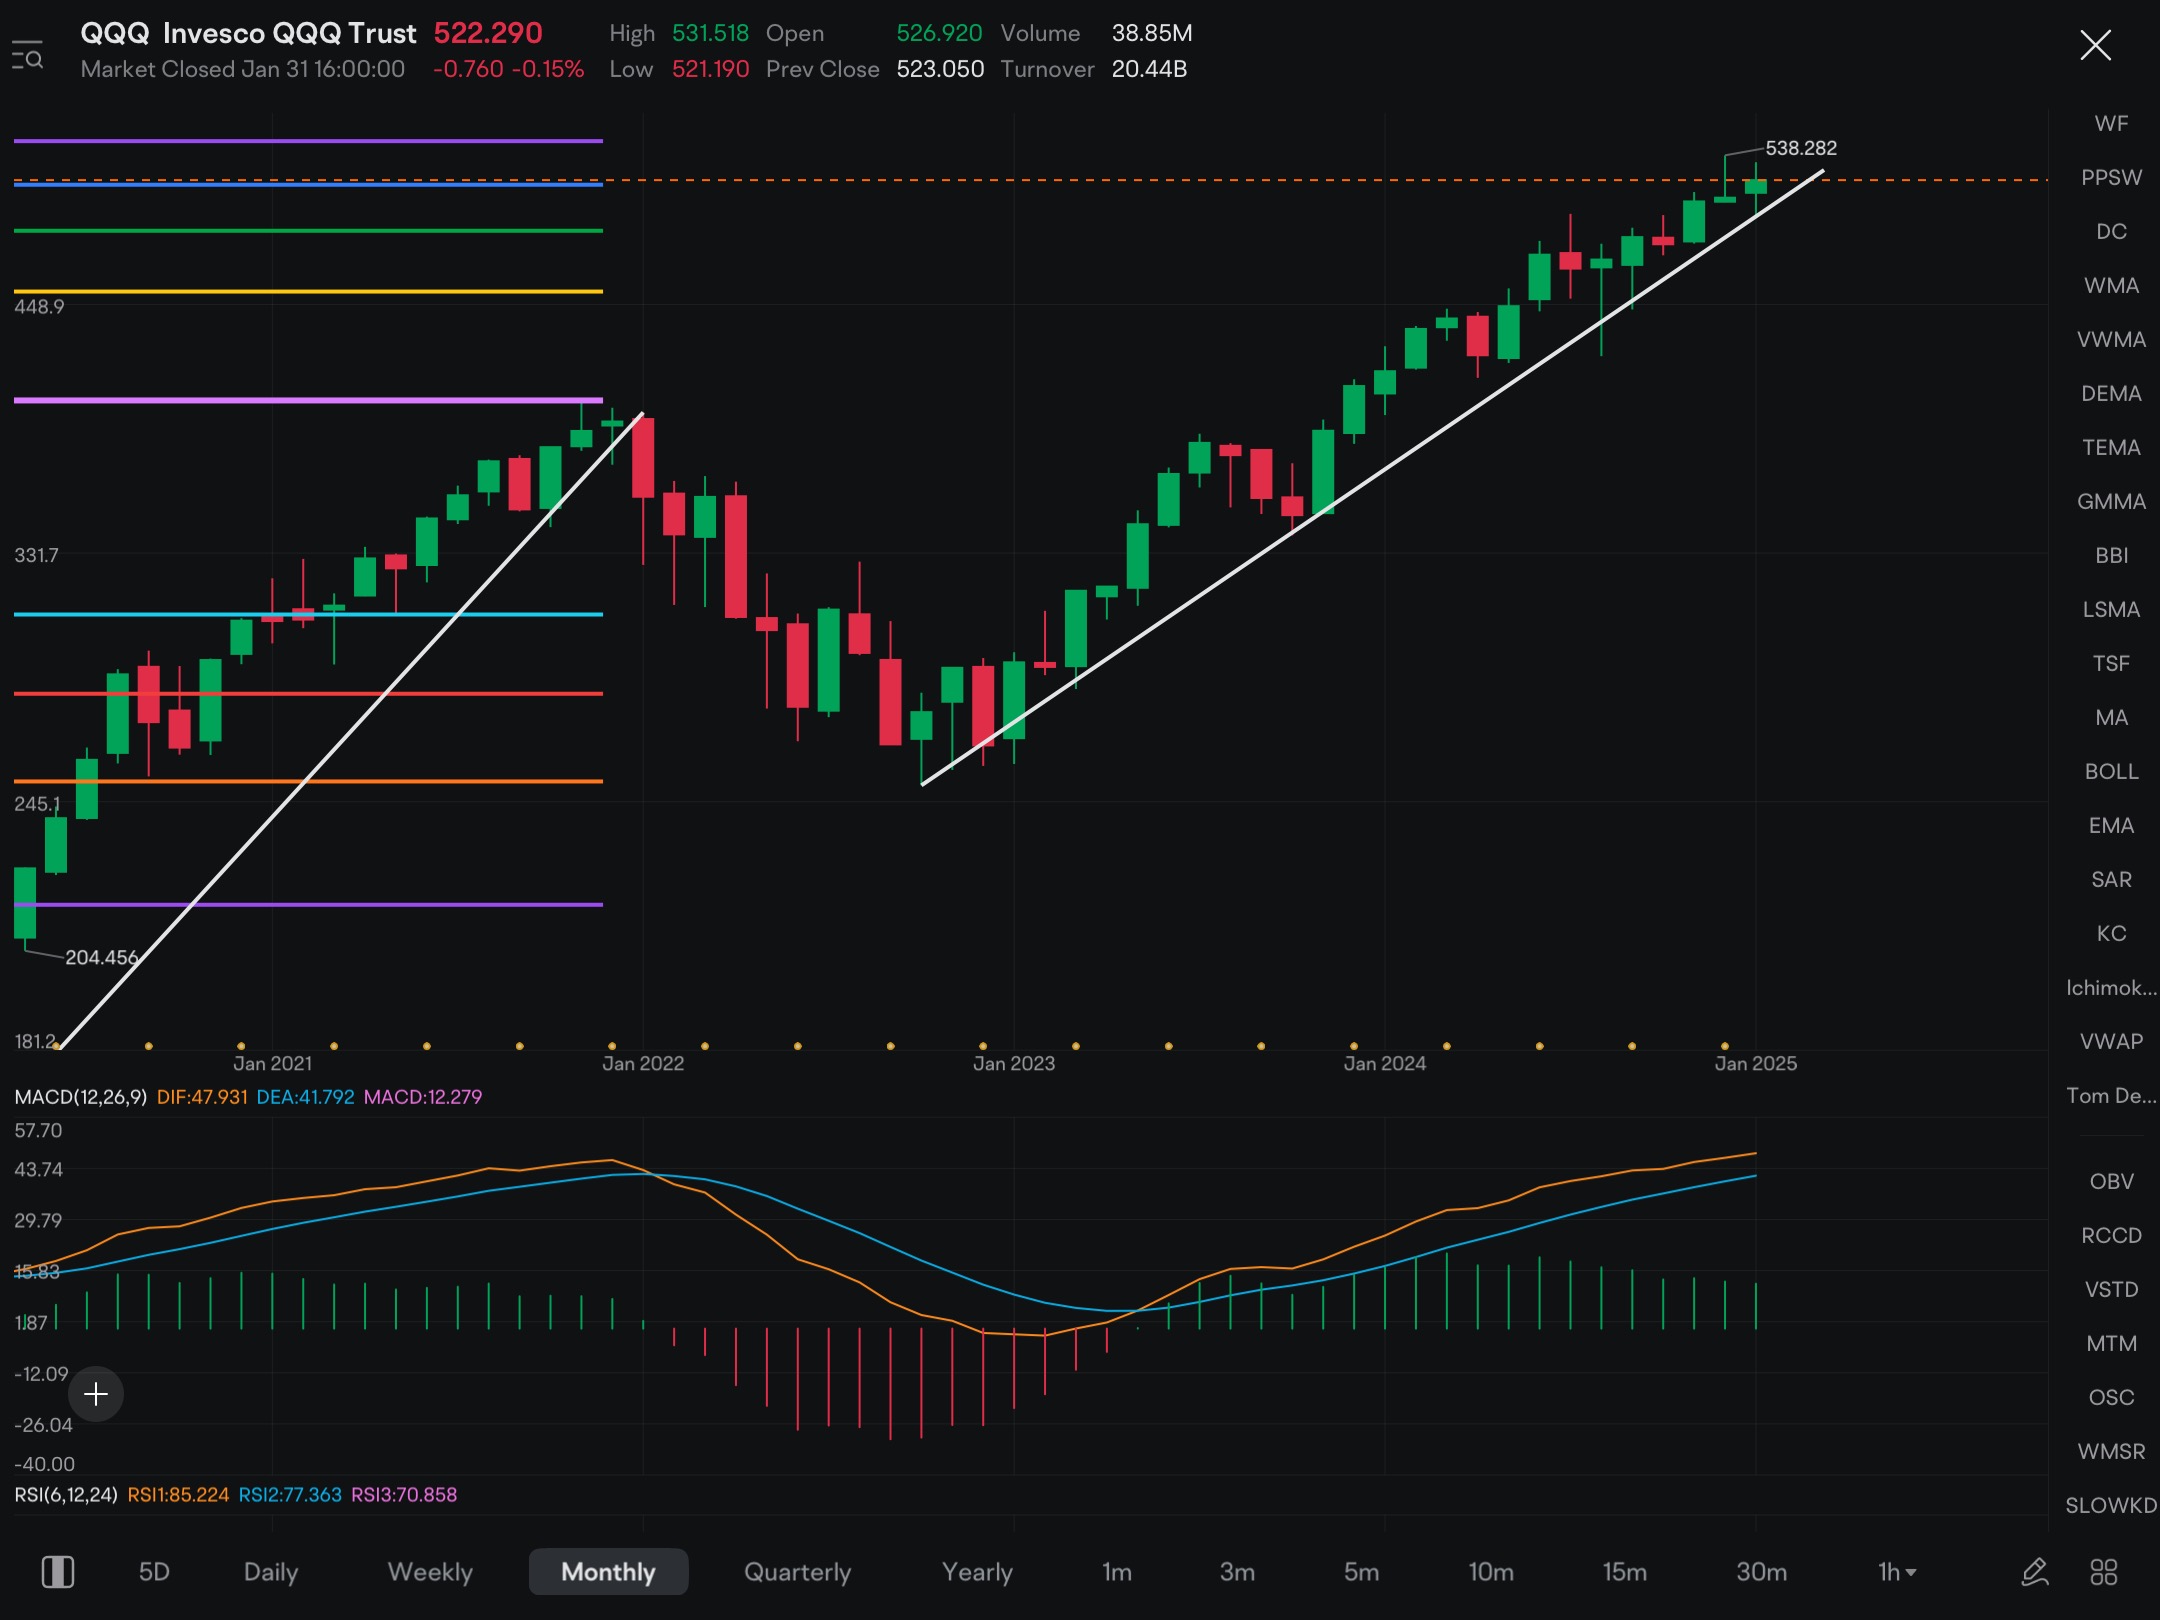
Task: Select the OBV sub-indicator
Action: [2111, 1181]
